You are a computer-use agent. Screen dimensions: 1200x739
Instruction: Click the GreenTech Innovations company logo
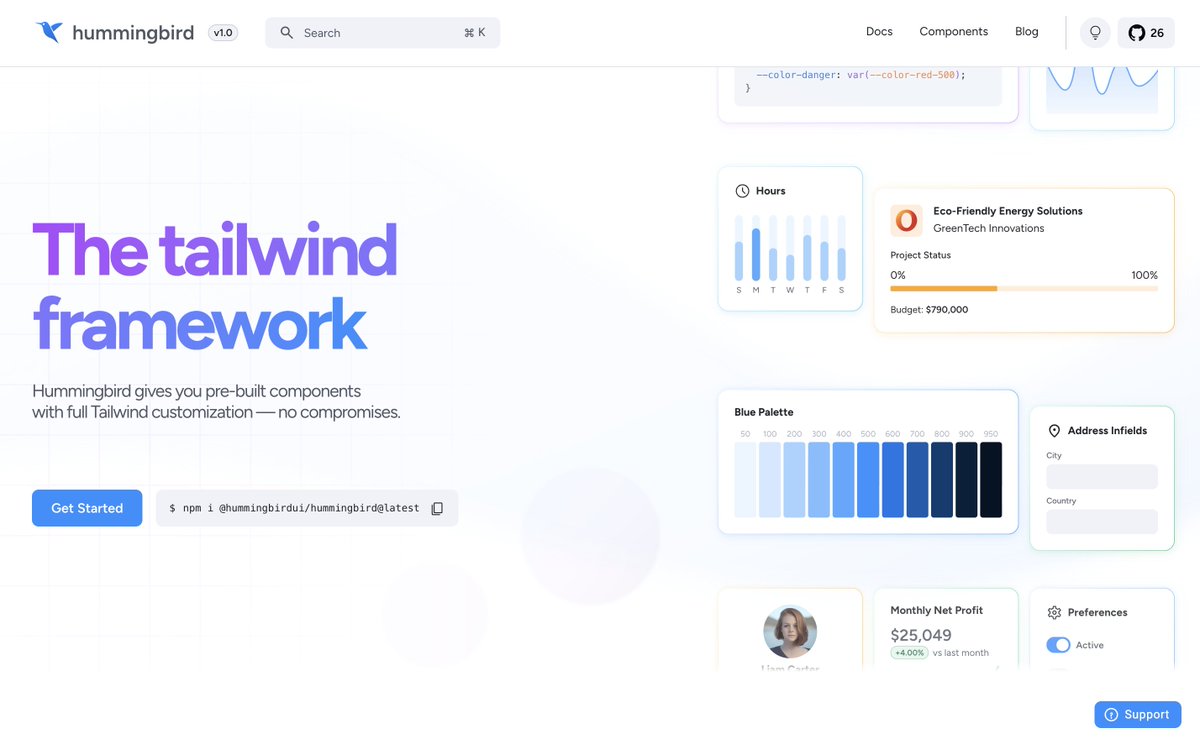[x=906, y=220]
